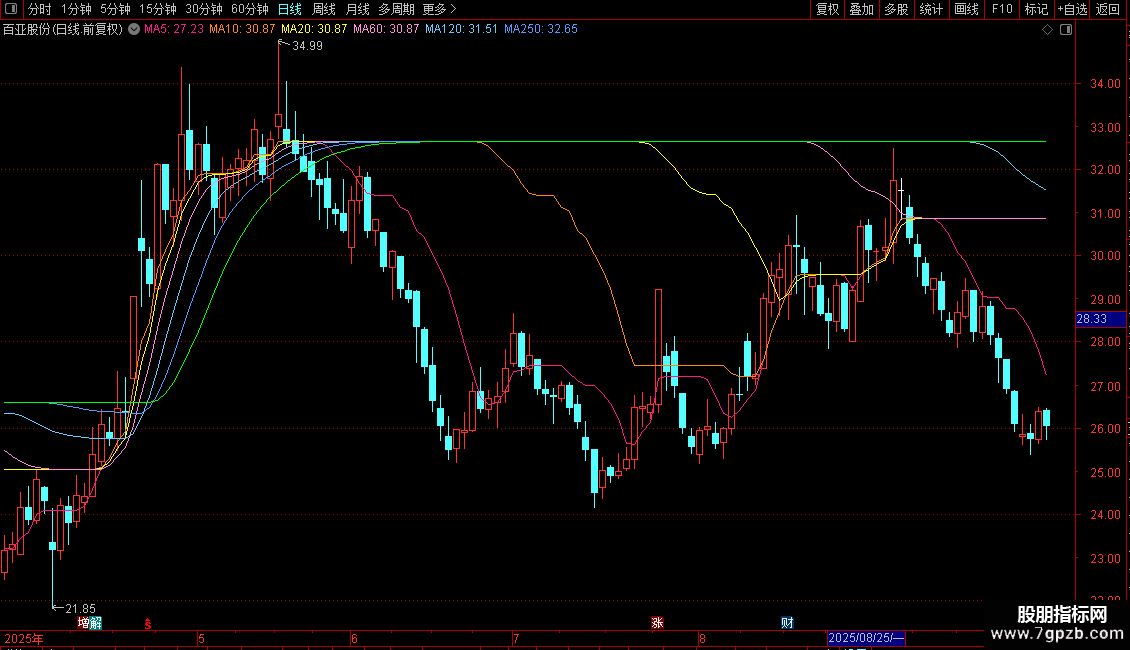Click the 叠加 overlay button

coord(861,9)
